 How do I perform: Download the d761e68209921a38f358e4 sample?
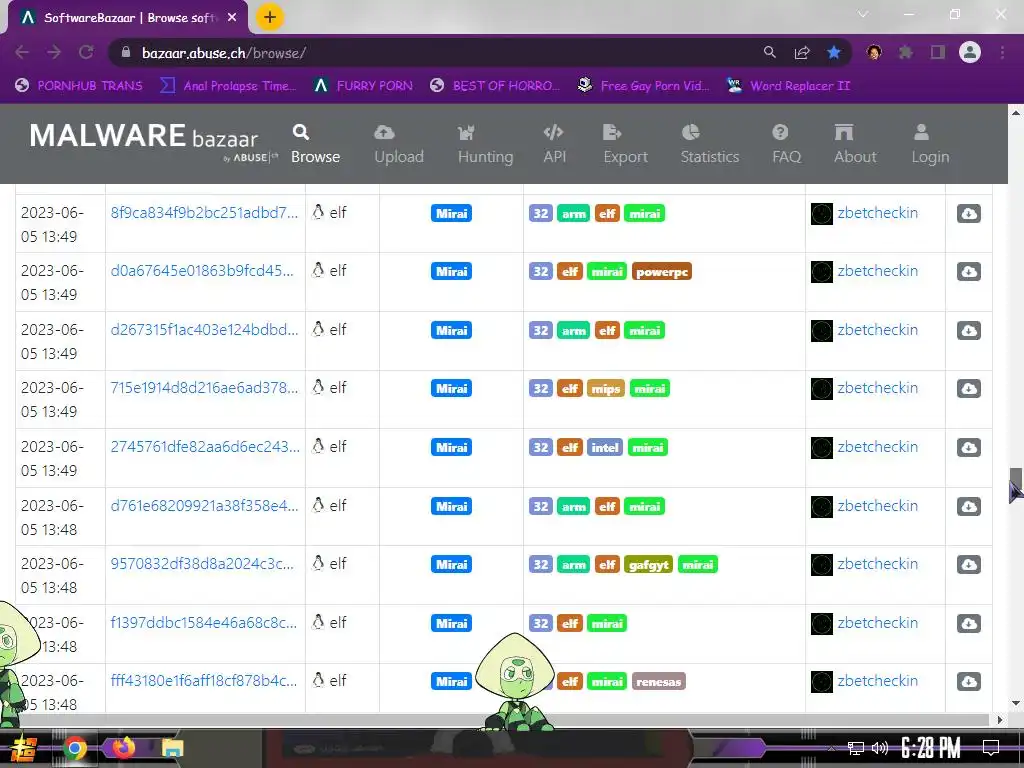pos(968,506)
